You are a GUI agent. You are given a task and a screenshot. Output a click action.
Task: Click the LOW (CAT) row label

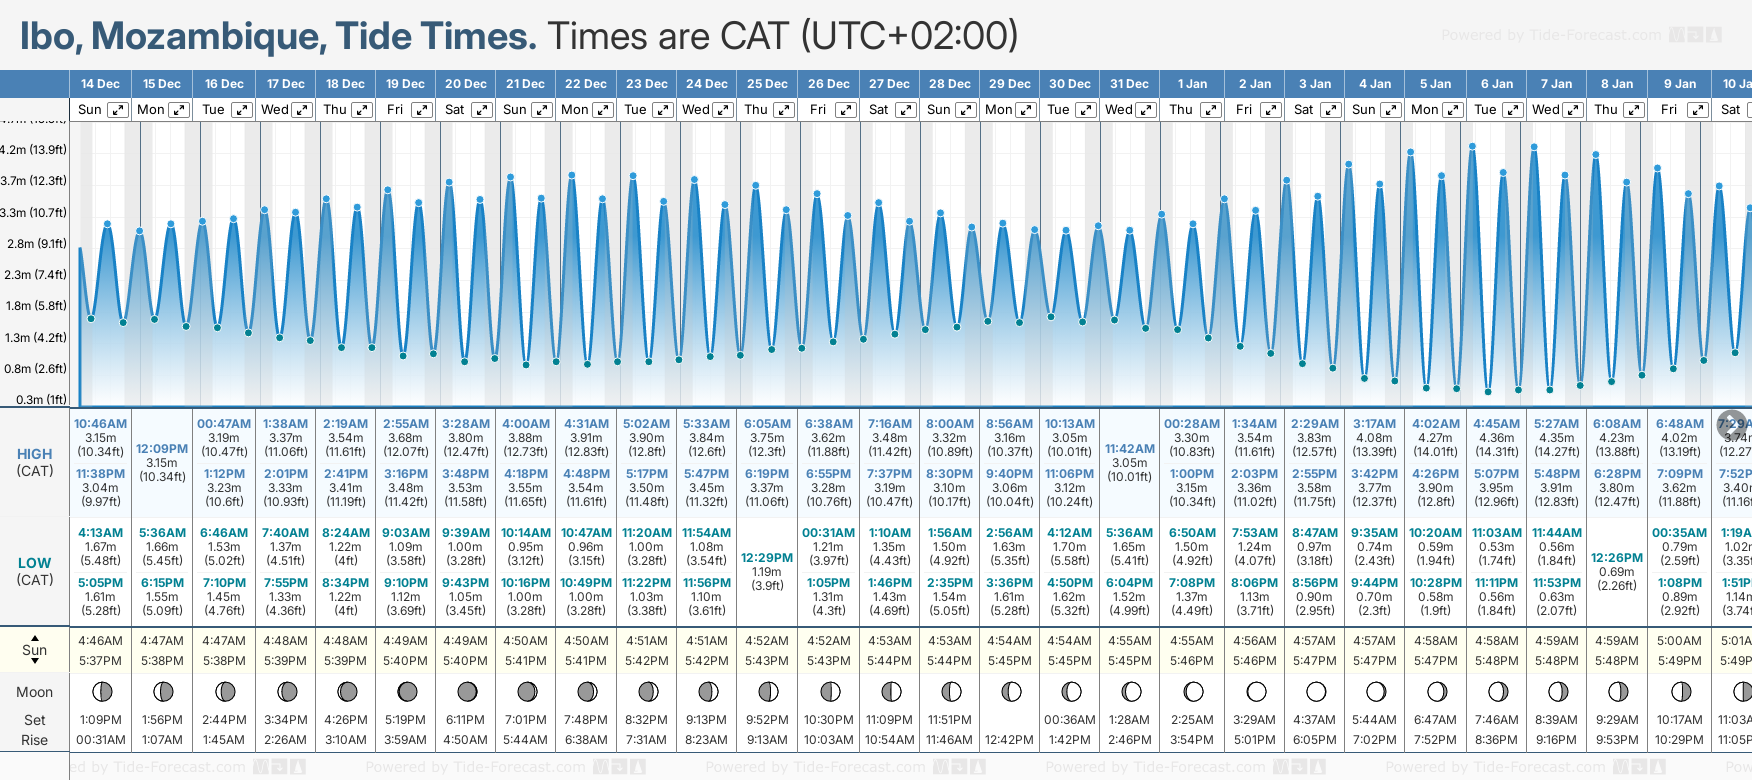point(35,571)
